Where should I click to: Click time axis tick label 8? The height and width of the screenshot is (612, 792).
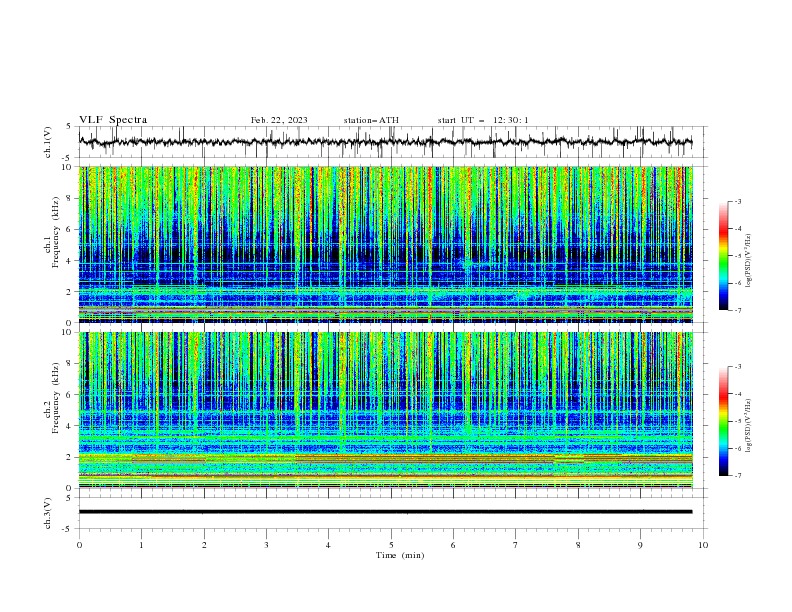tap(578, 545)
